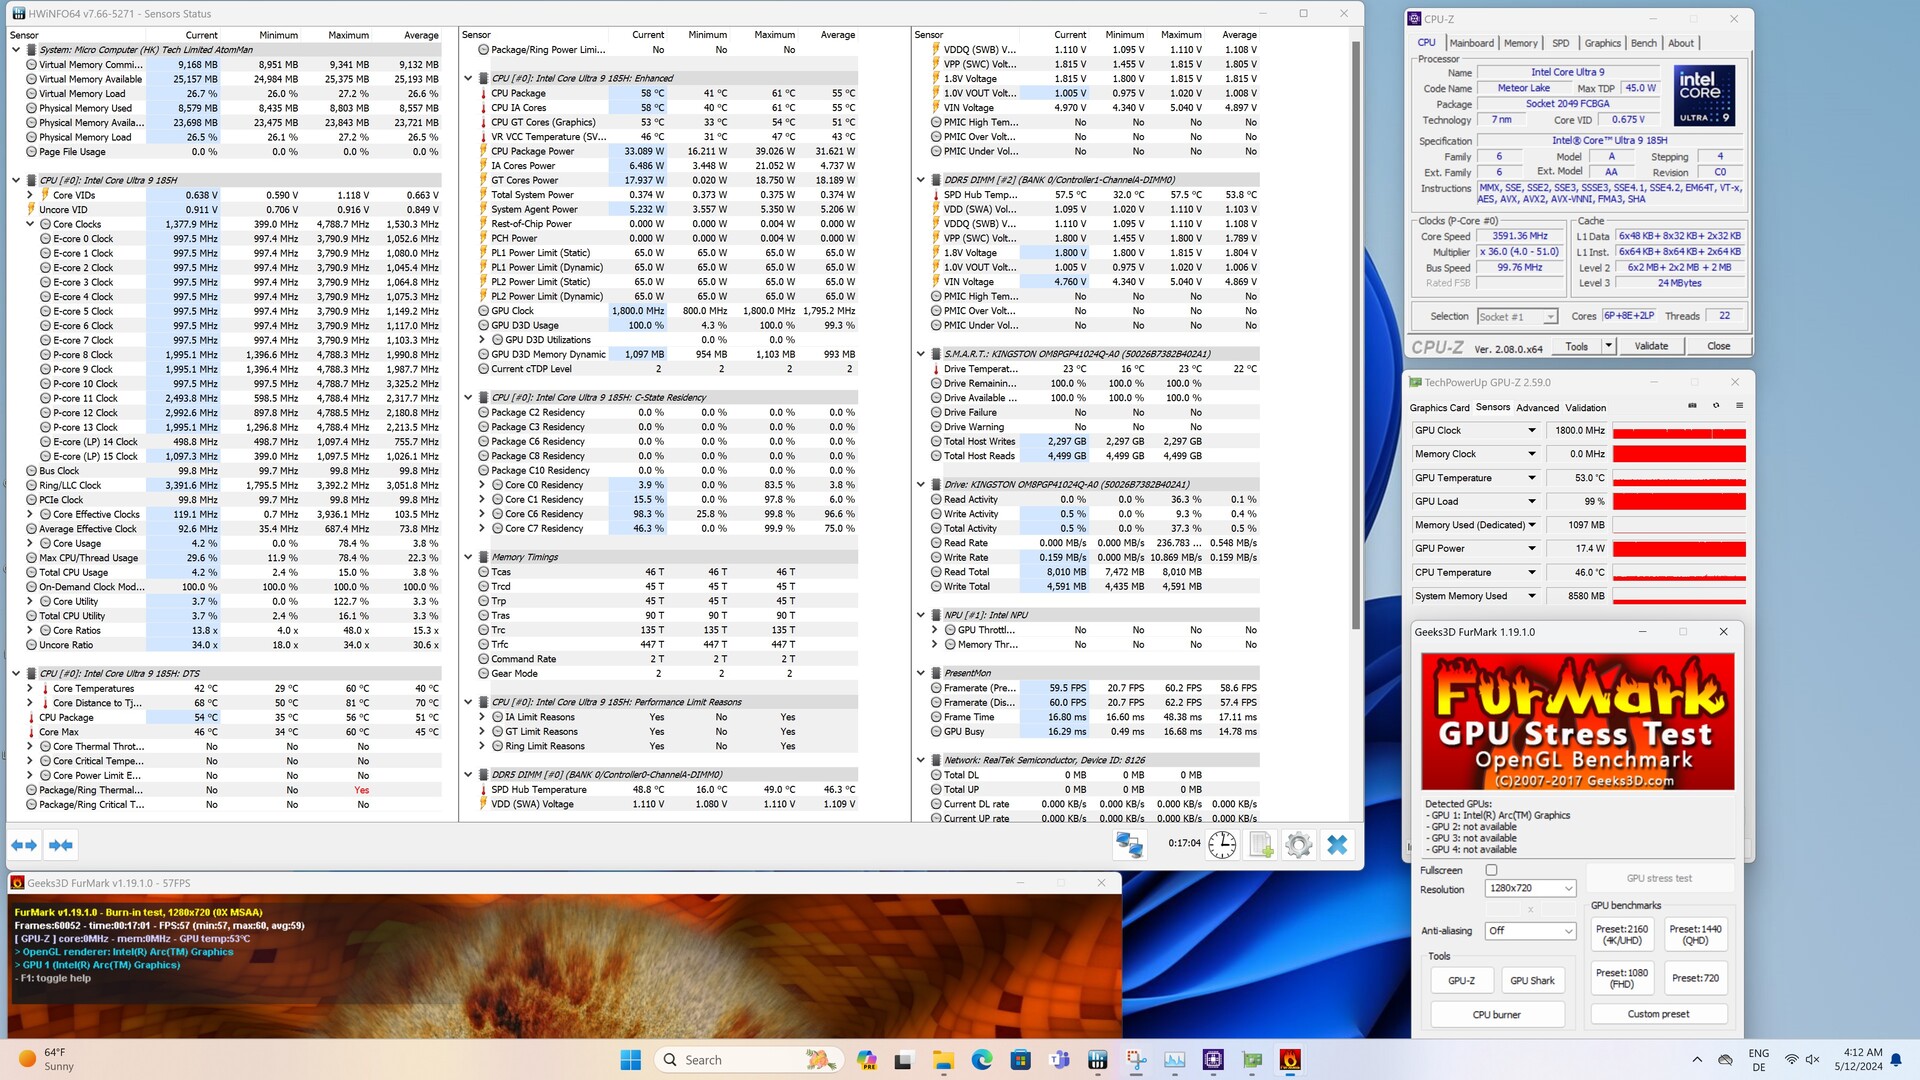Viewport: 1920px width, 1080px height.
Task: Click the clock reset timer icon
Action: pyautogui.click(x=1222, y=845)
